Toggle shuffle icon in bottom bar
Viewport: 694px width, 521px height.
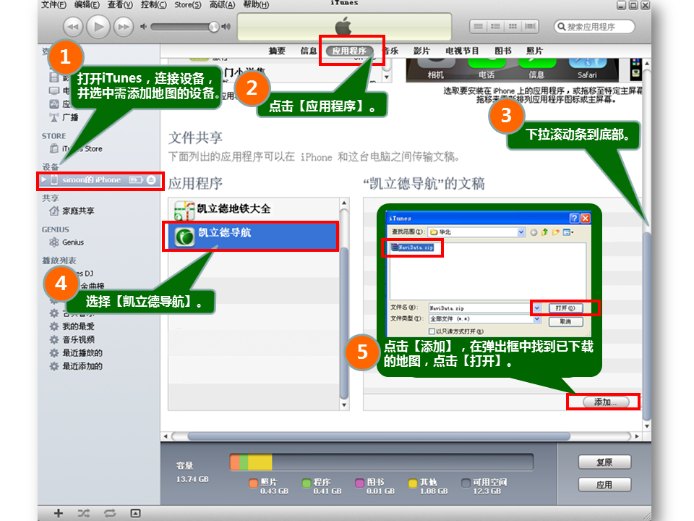pyautogui.click(x=84, y=513)
